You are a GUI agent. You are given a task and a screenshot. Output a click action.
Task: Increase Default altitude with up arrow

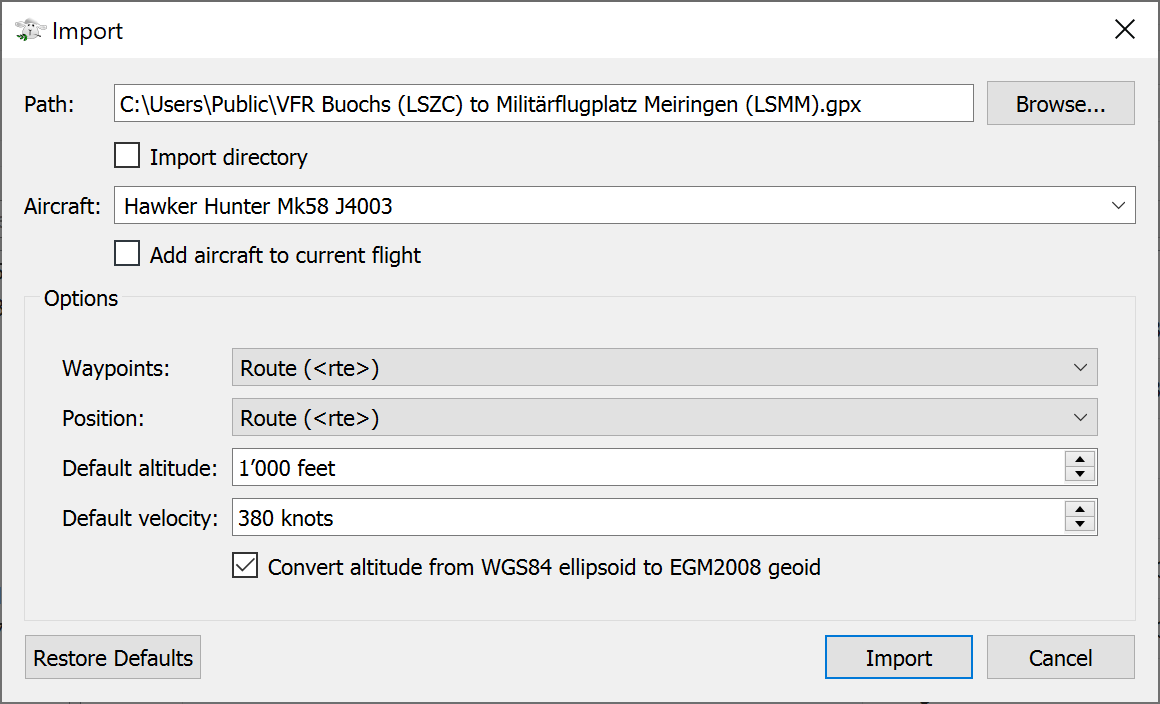point(1080,459)
